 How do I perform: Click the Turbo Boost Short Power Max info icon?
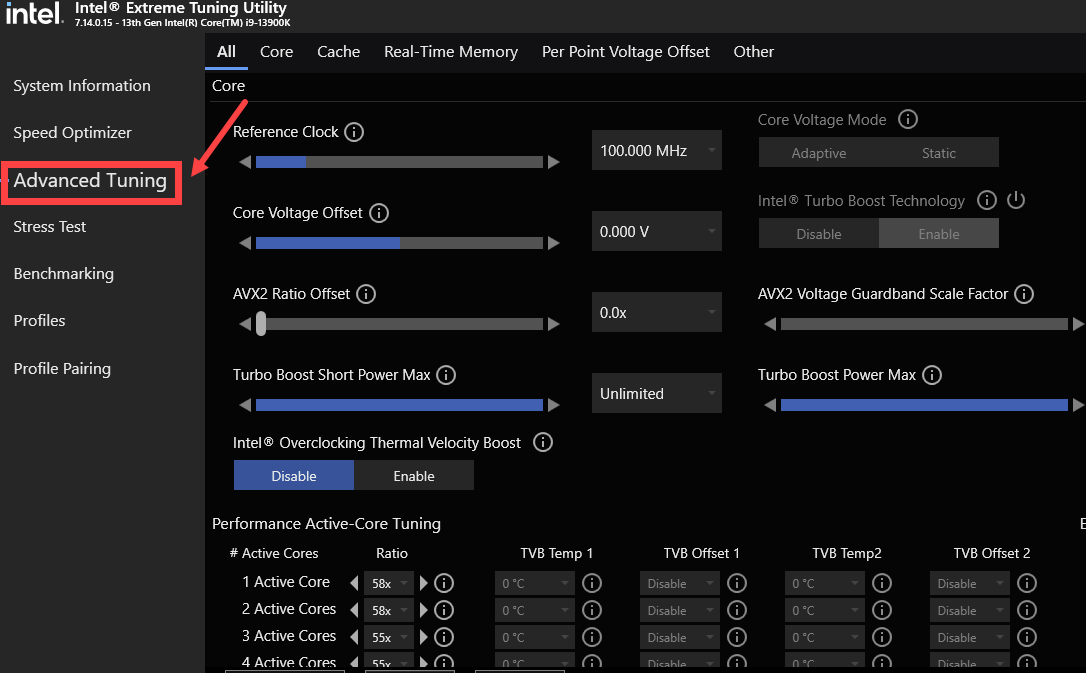pyautogui.click(x=446, y=375)
